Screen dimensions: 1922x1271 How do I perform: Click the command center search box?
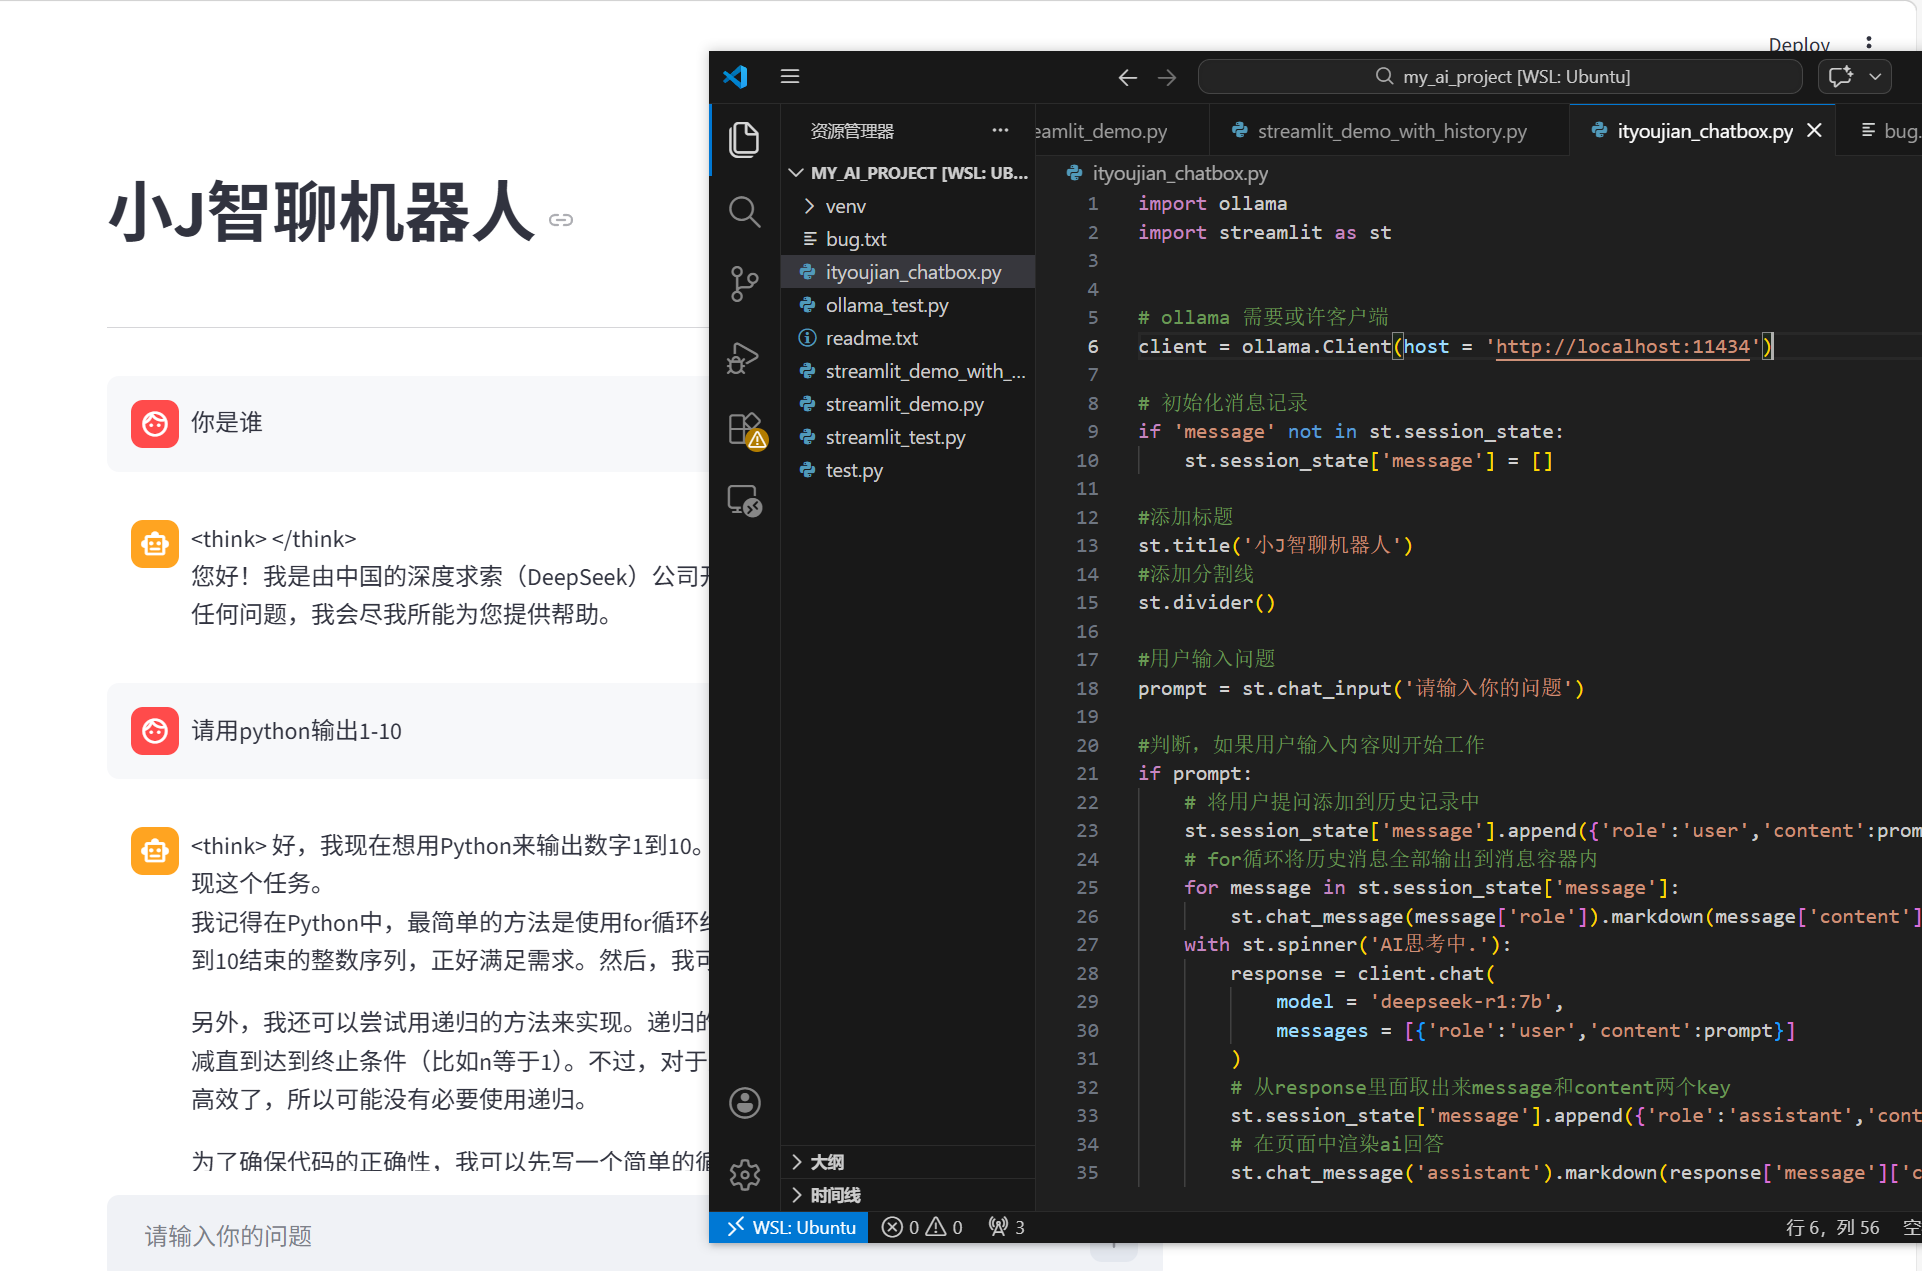click(1500, 77)
